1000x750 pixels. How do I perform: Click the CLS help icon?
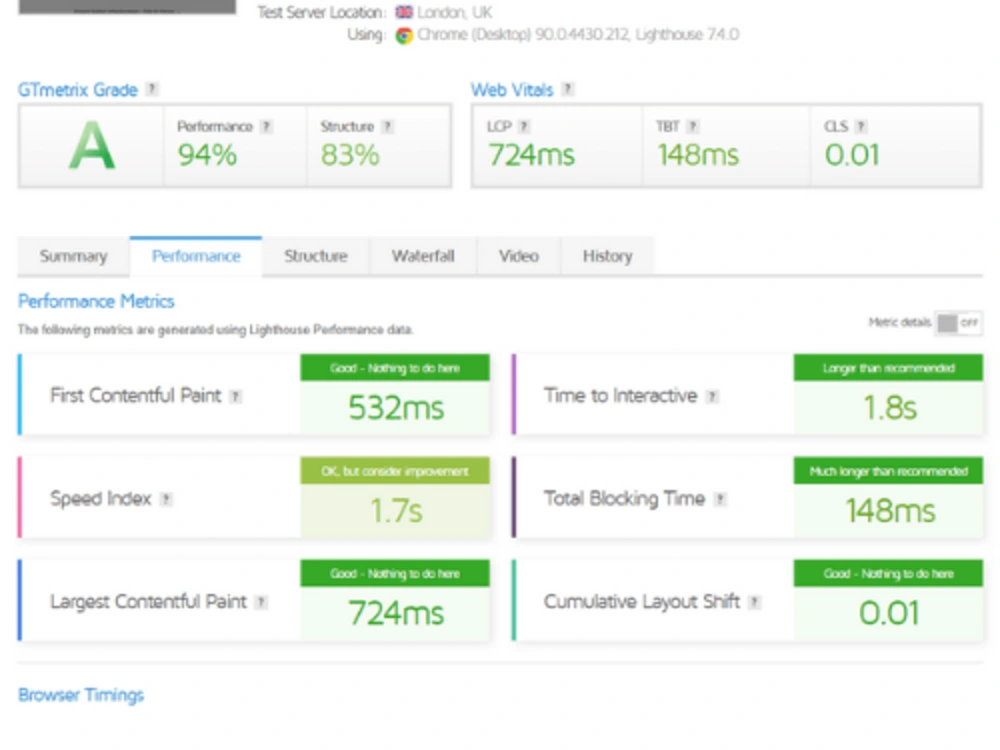pos(860,126)
